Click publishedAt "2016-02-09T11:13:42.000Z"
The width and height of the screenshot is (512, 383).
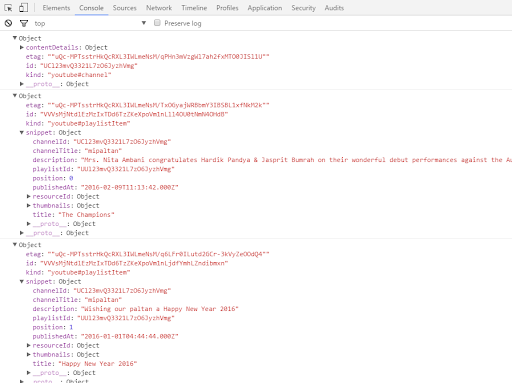(130, 187)
